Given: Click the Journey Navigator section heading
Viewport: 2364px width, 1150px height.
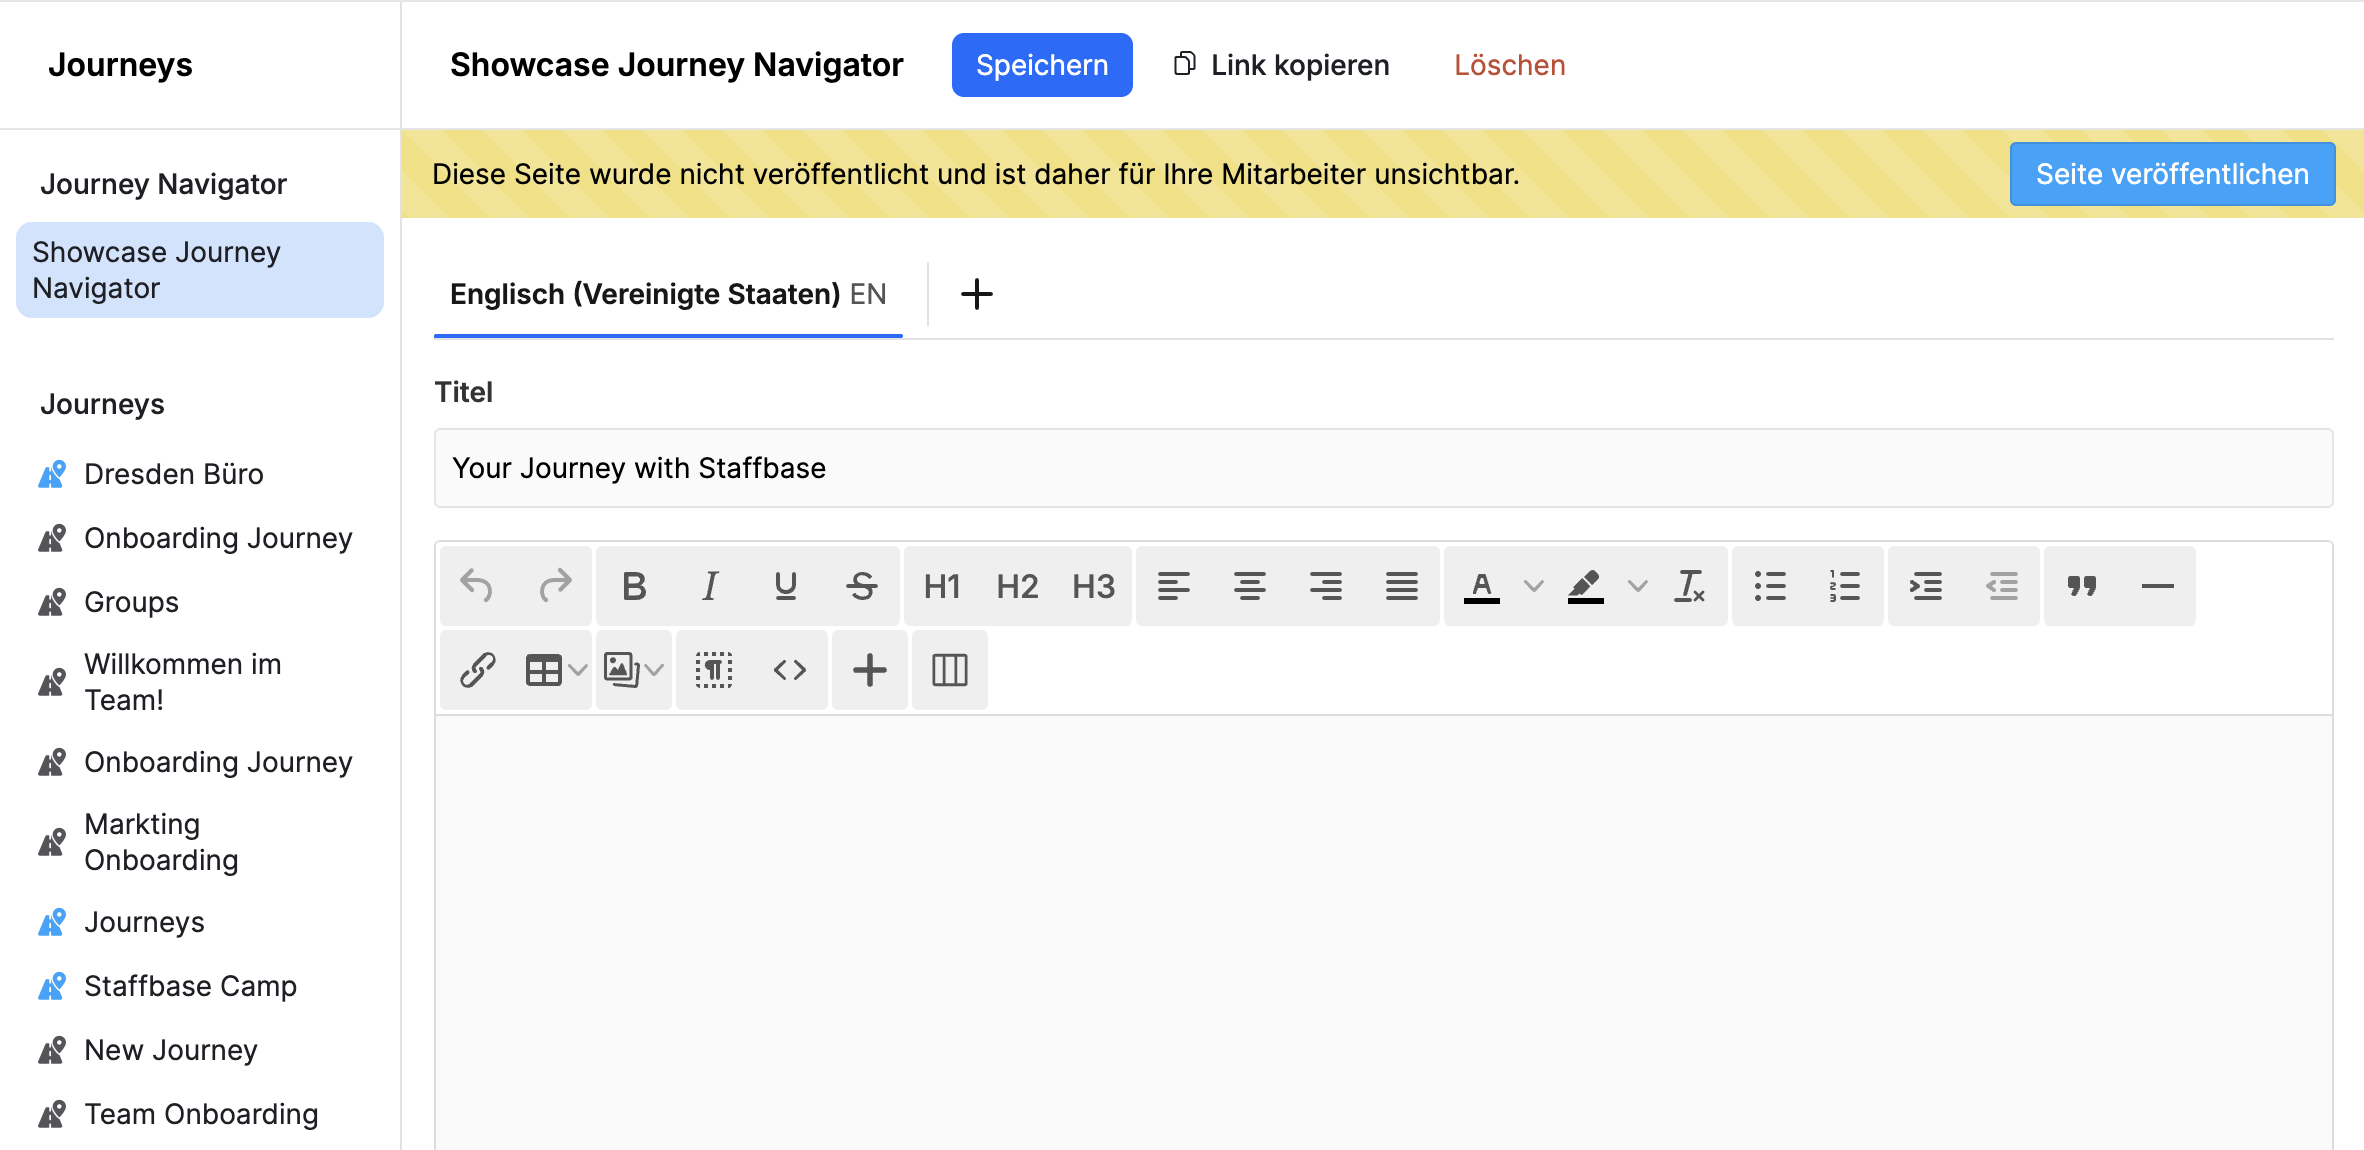Looking at the screenshot, I should (x=163, y=184).
